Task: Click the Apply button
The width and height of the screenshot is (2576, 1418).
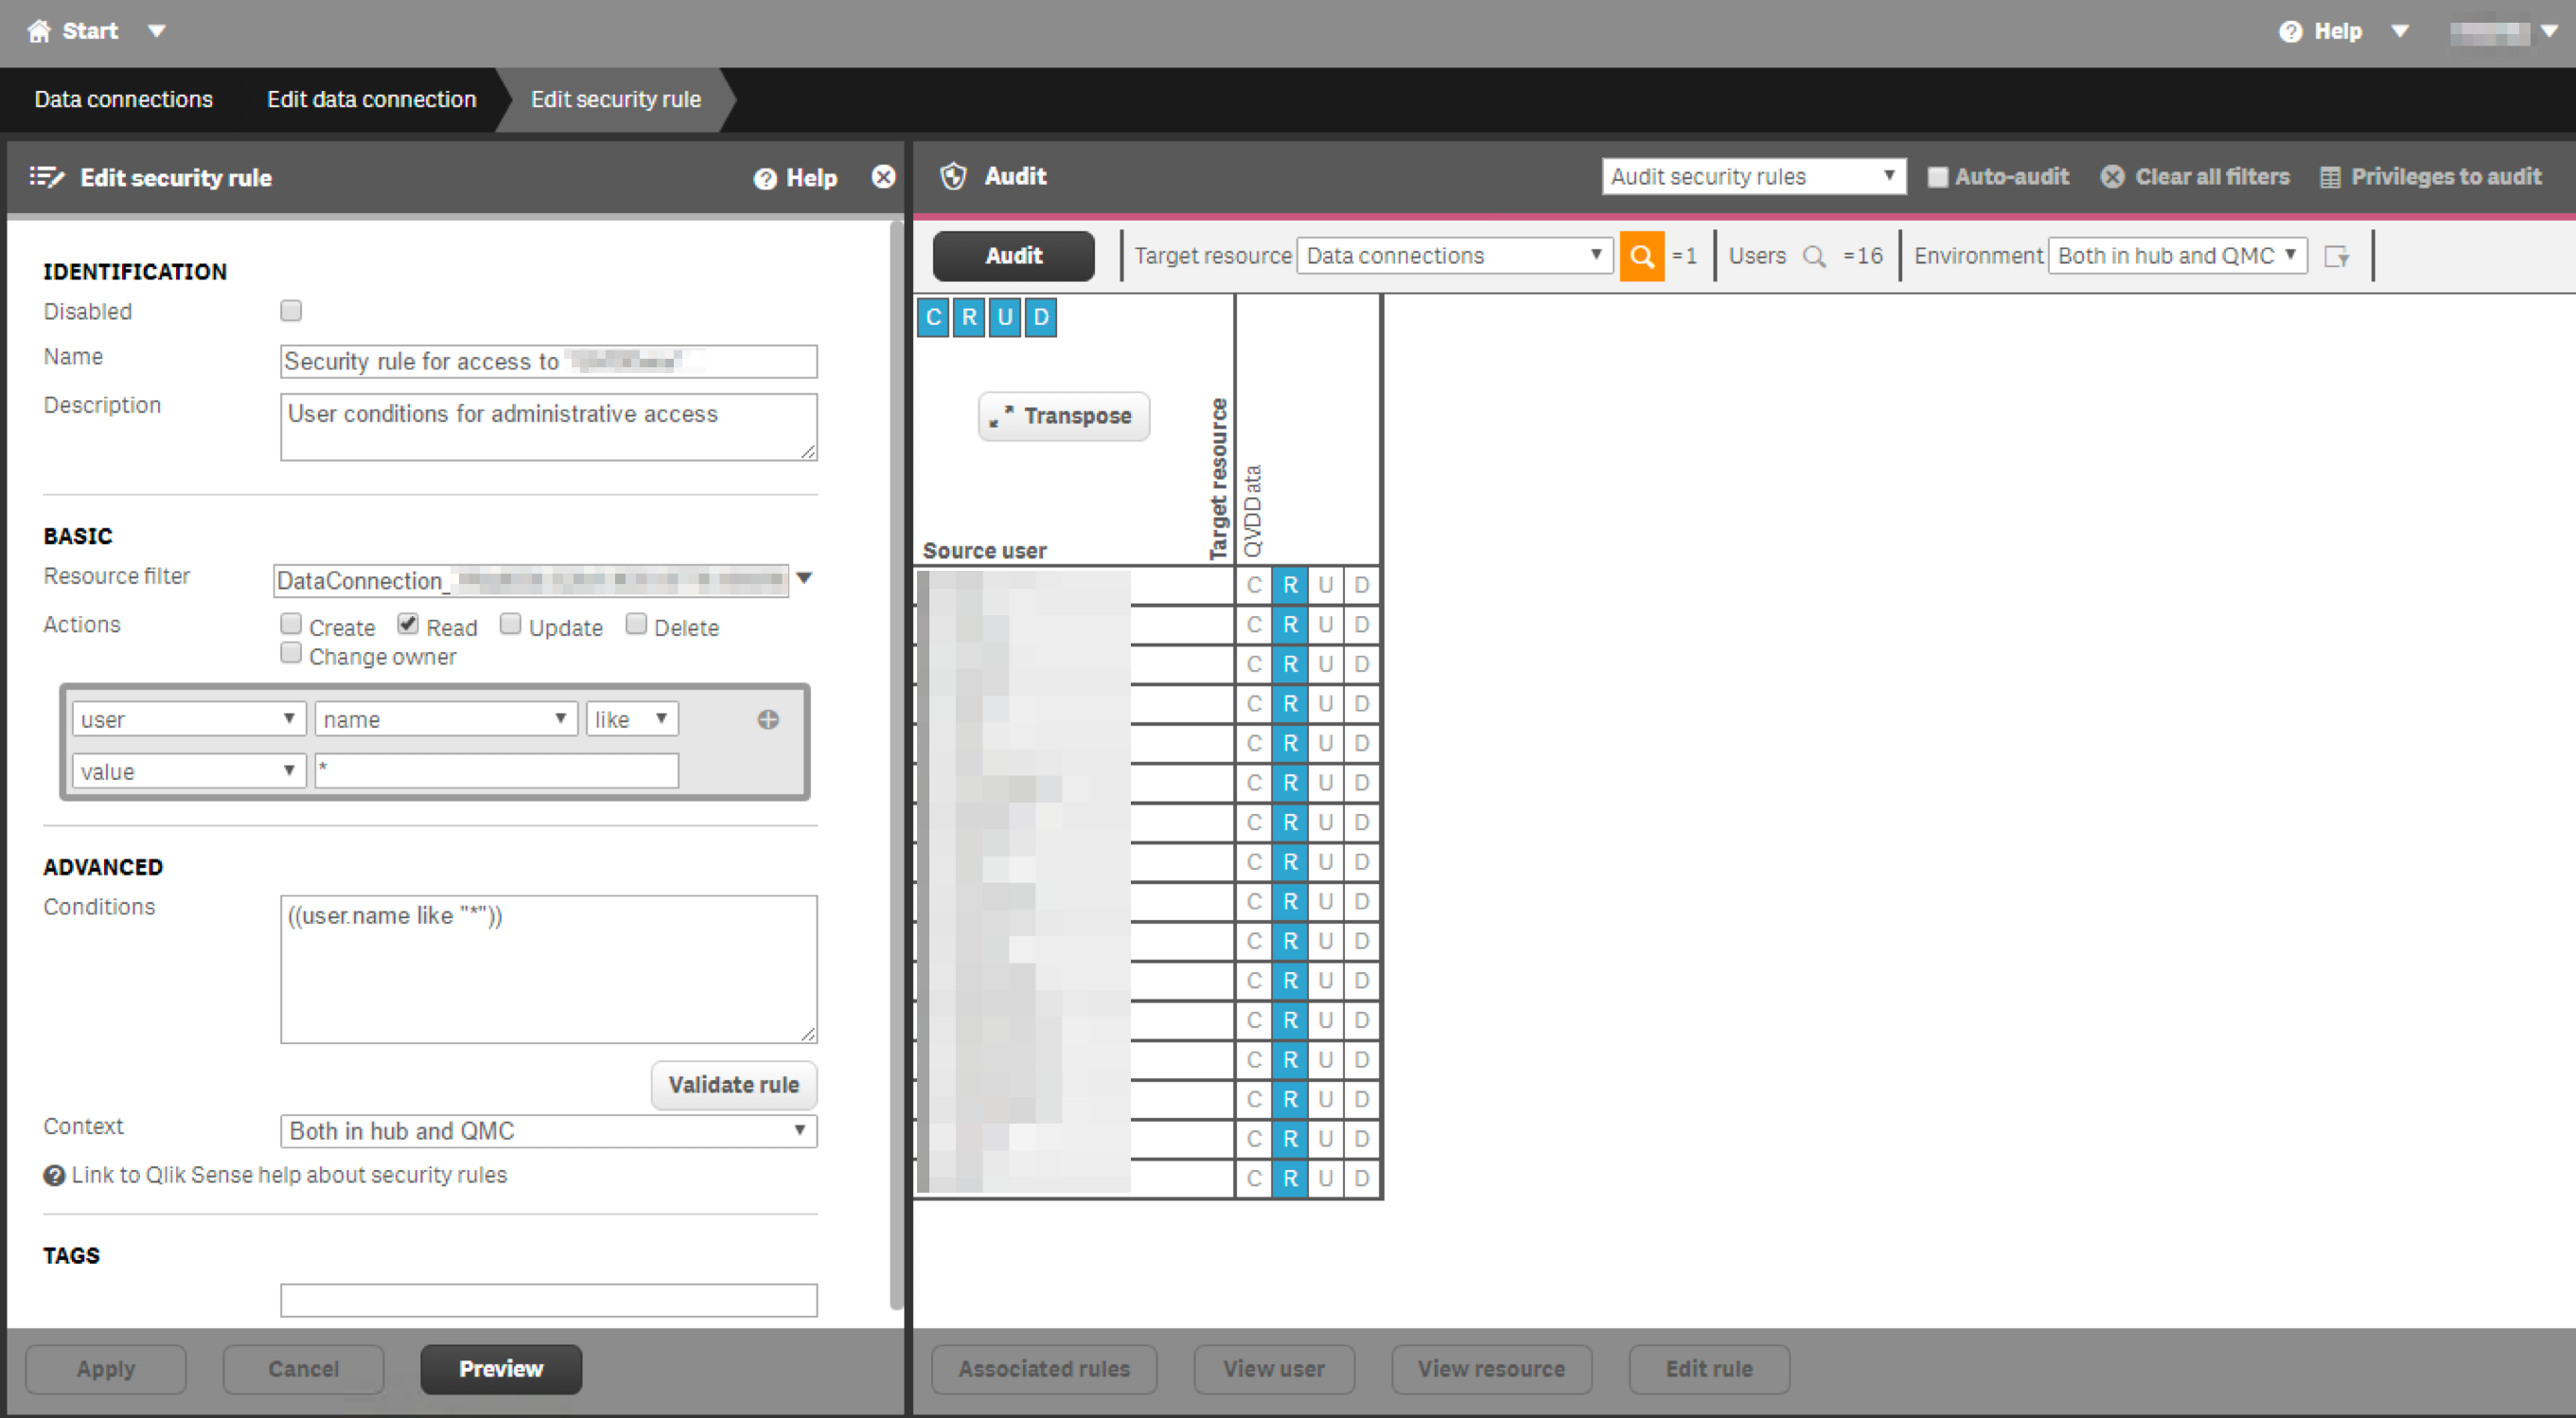Action: pyautogui.click(x=106, y=1369)
